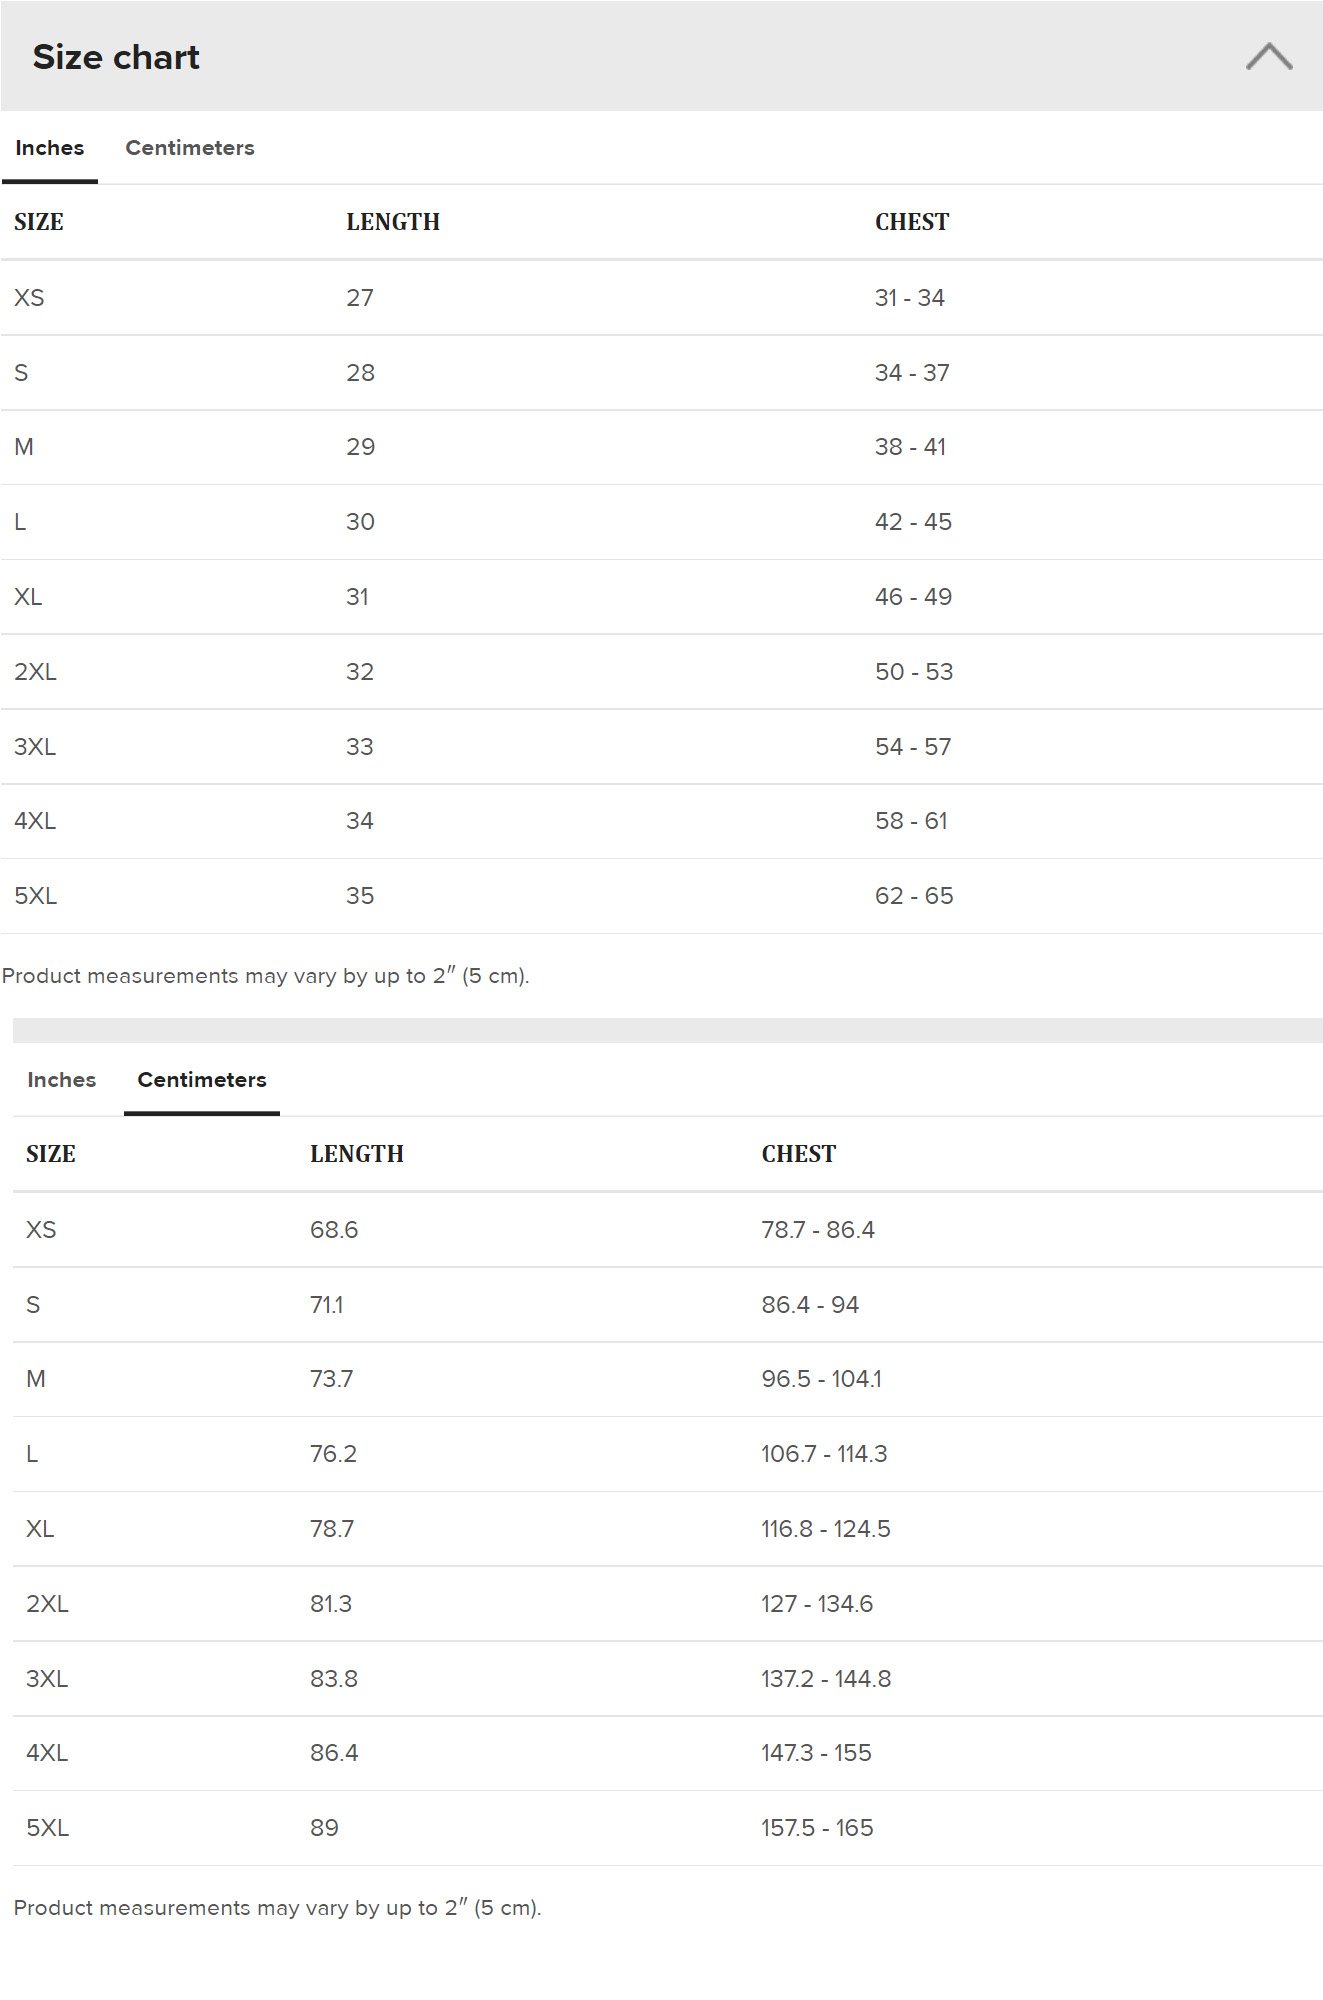Click chest value 137.2 - 144.8
This screenshot has height=2000, width=1323.
826,1679
